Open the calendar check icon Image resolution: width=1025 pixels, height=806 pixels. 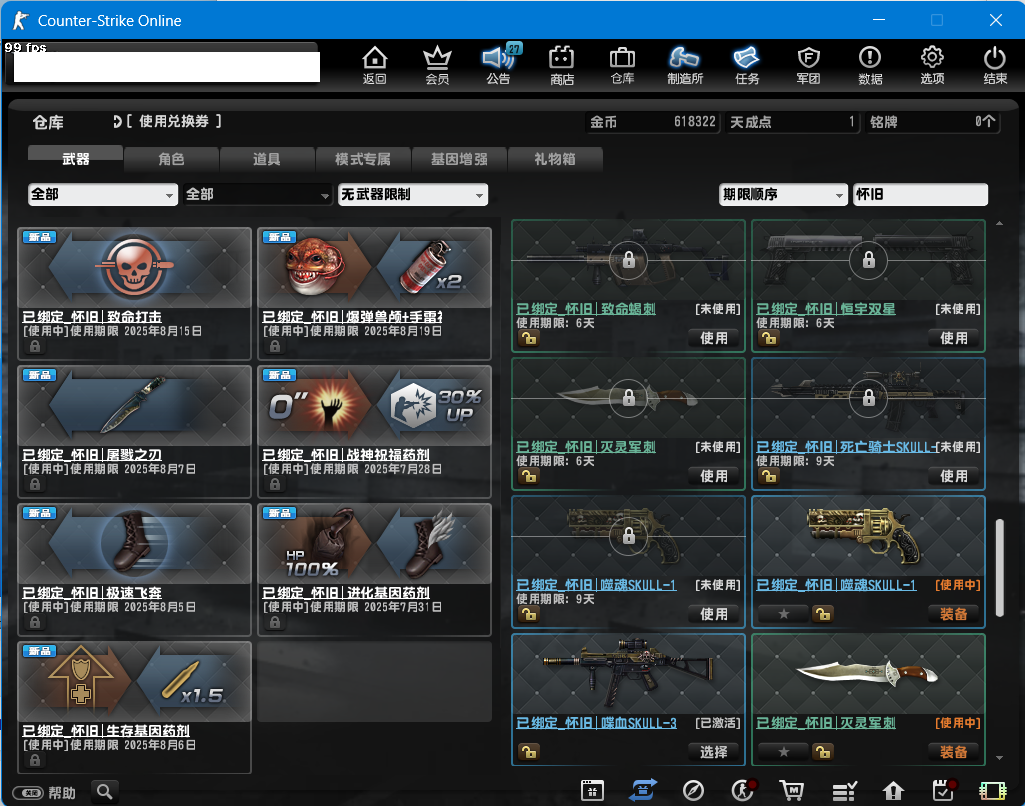pyautogui.click(x=943, y=790)
